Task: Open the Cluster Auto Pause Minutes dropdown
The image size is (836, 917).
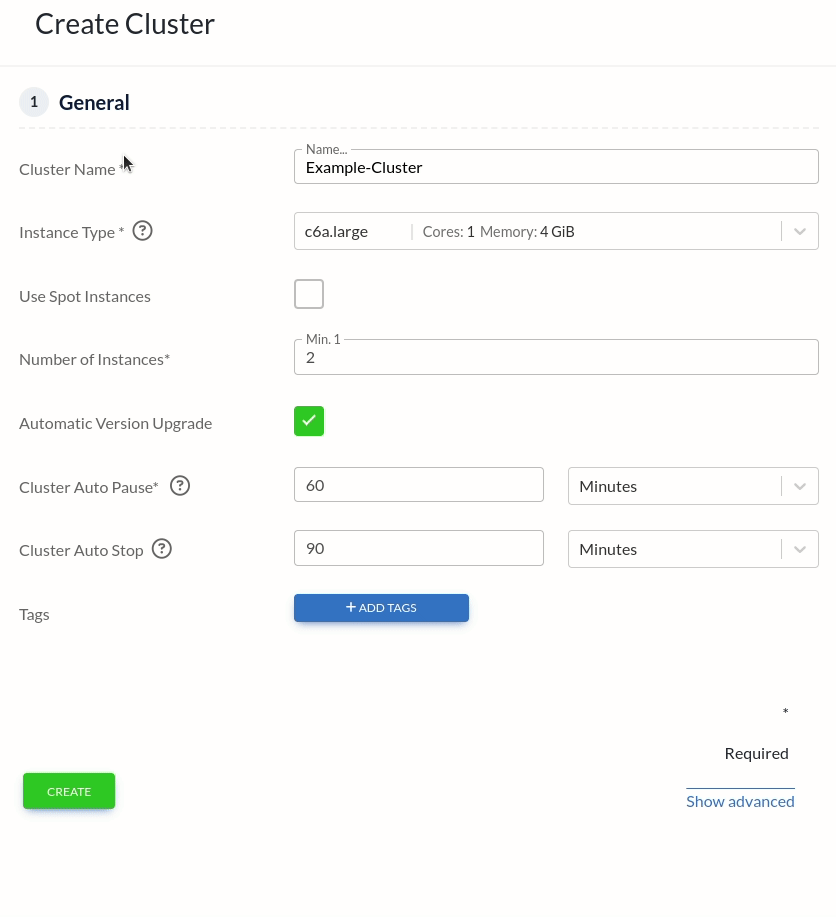Action: (799, 486)
